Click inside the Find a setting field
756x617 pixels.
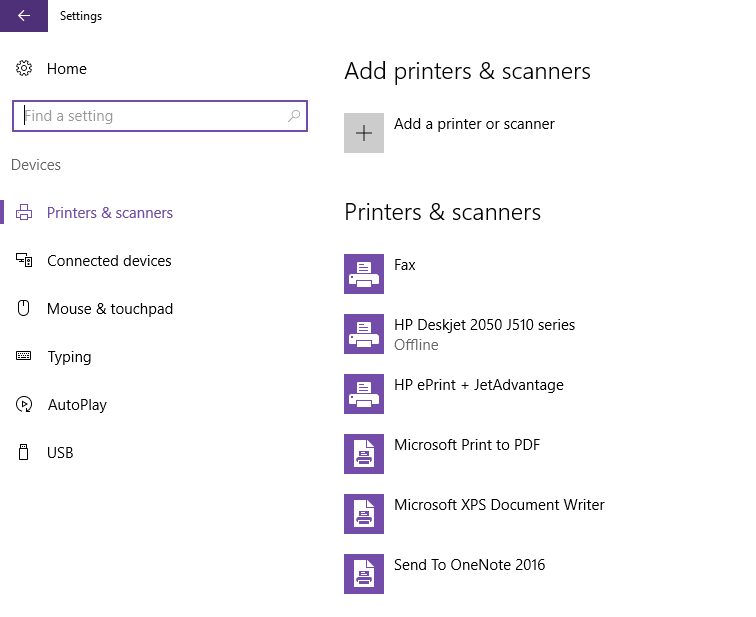tap(150, 116)
